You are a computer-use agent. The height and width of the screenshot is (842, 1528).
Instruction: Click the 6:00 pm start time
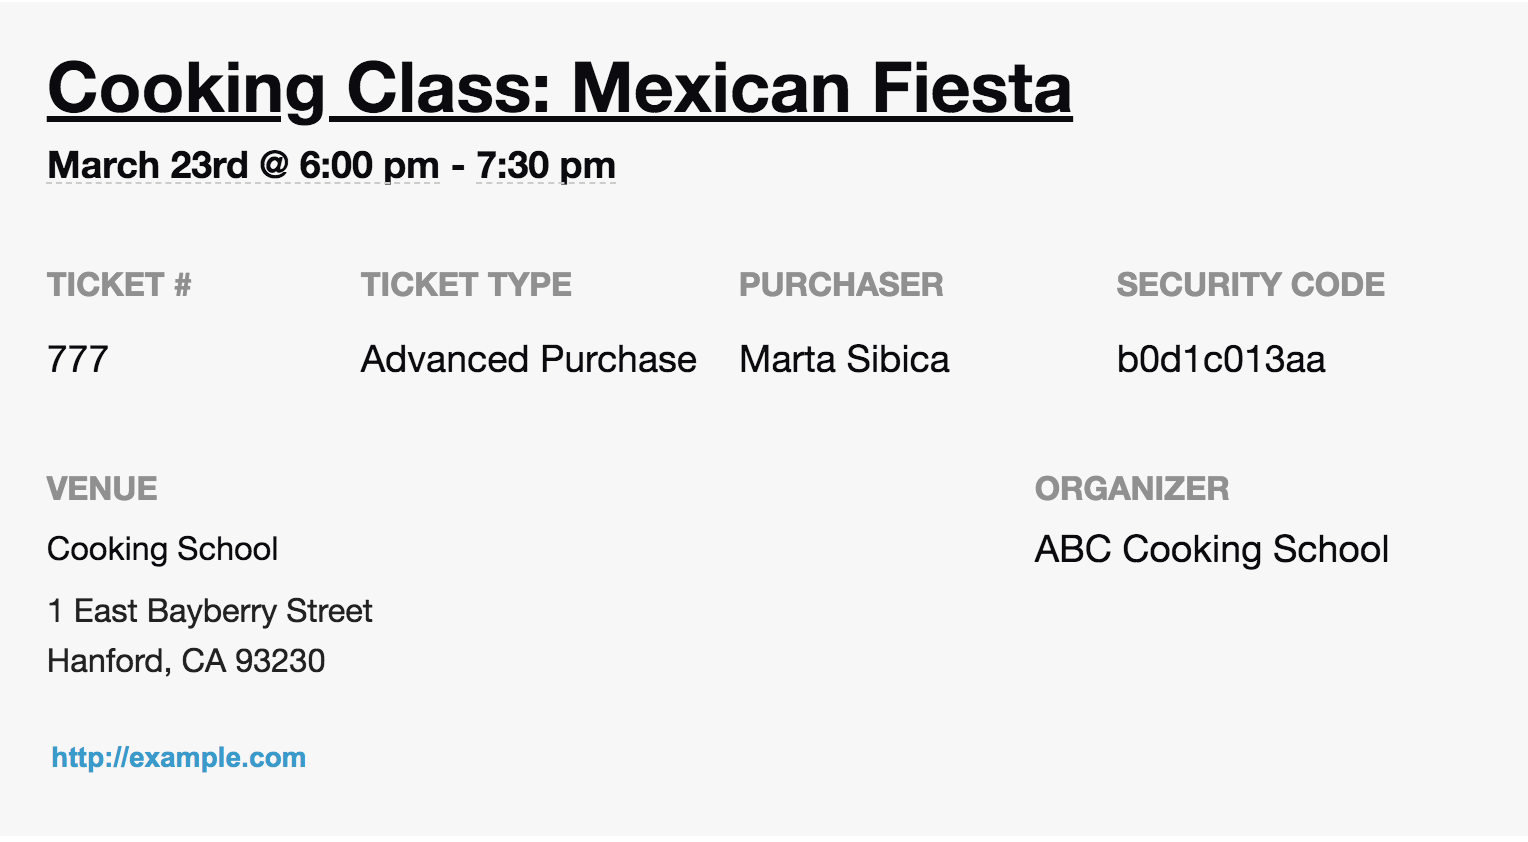(x=369, y=165)
